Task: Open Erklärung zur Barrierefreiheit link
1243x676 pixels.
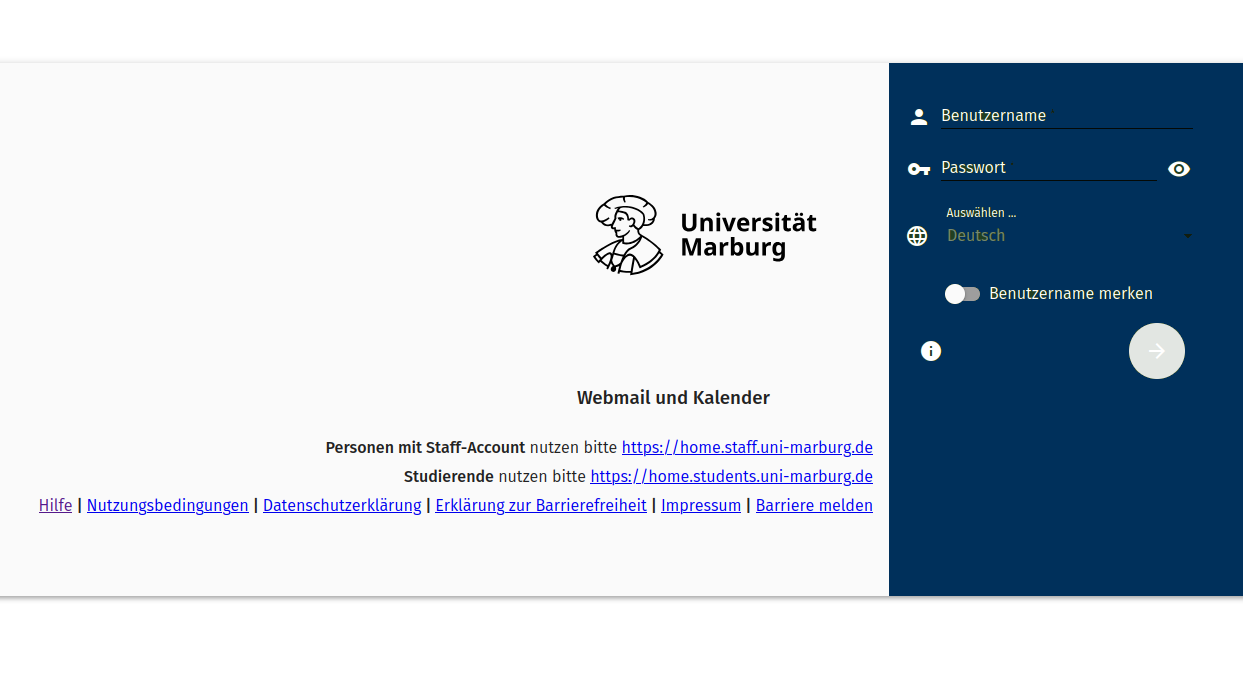Action: [541, 505]
